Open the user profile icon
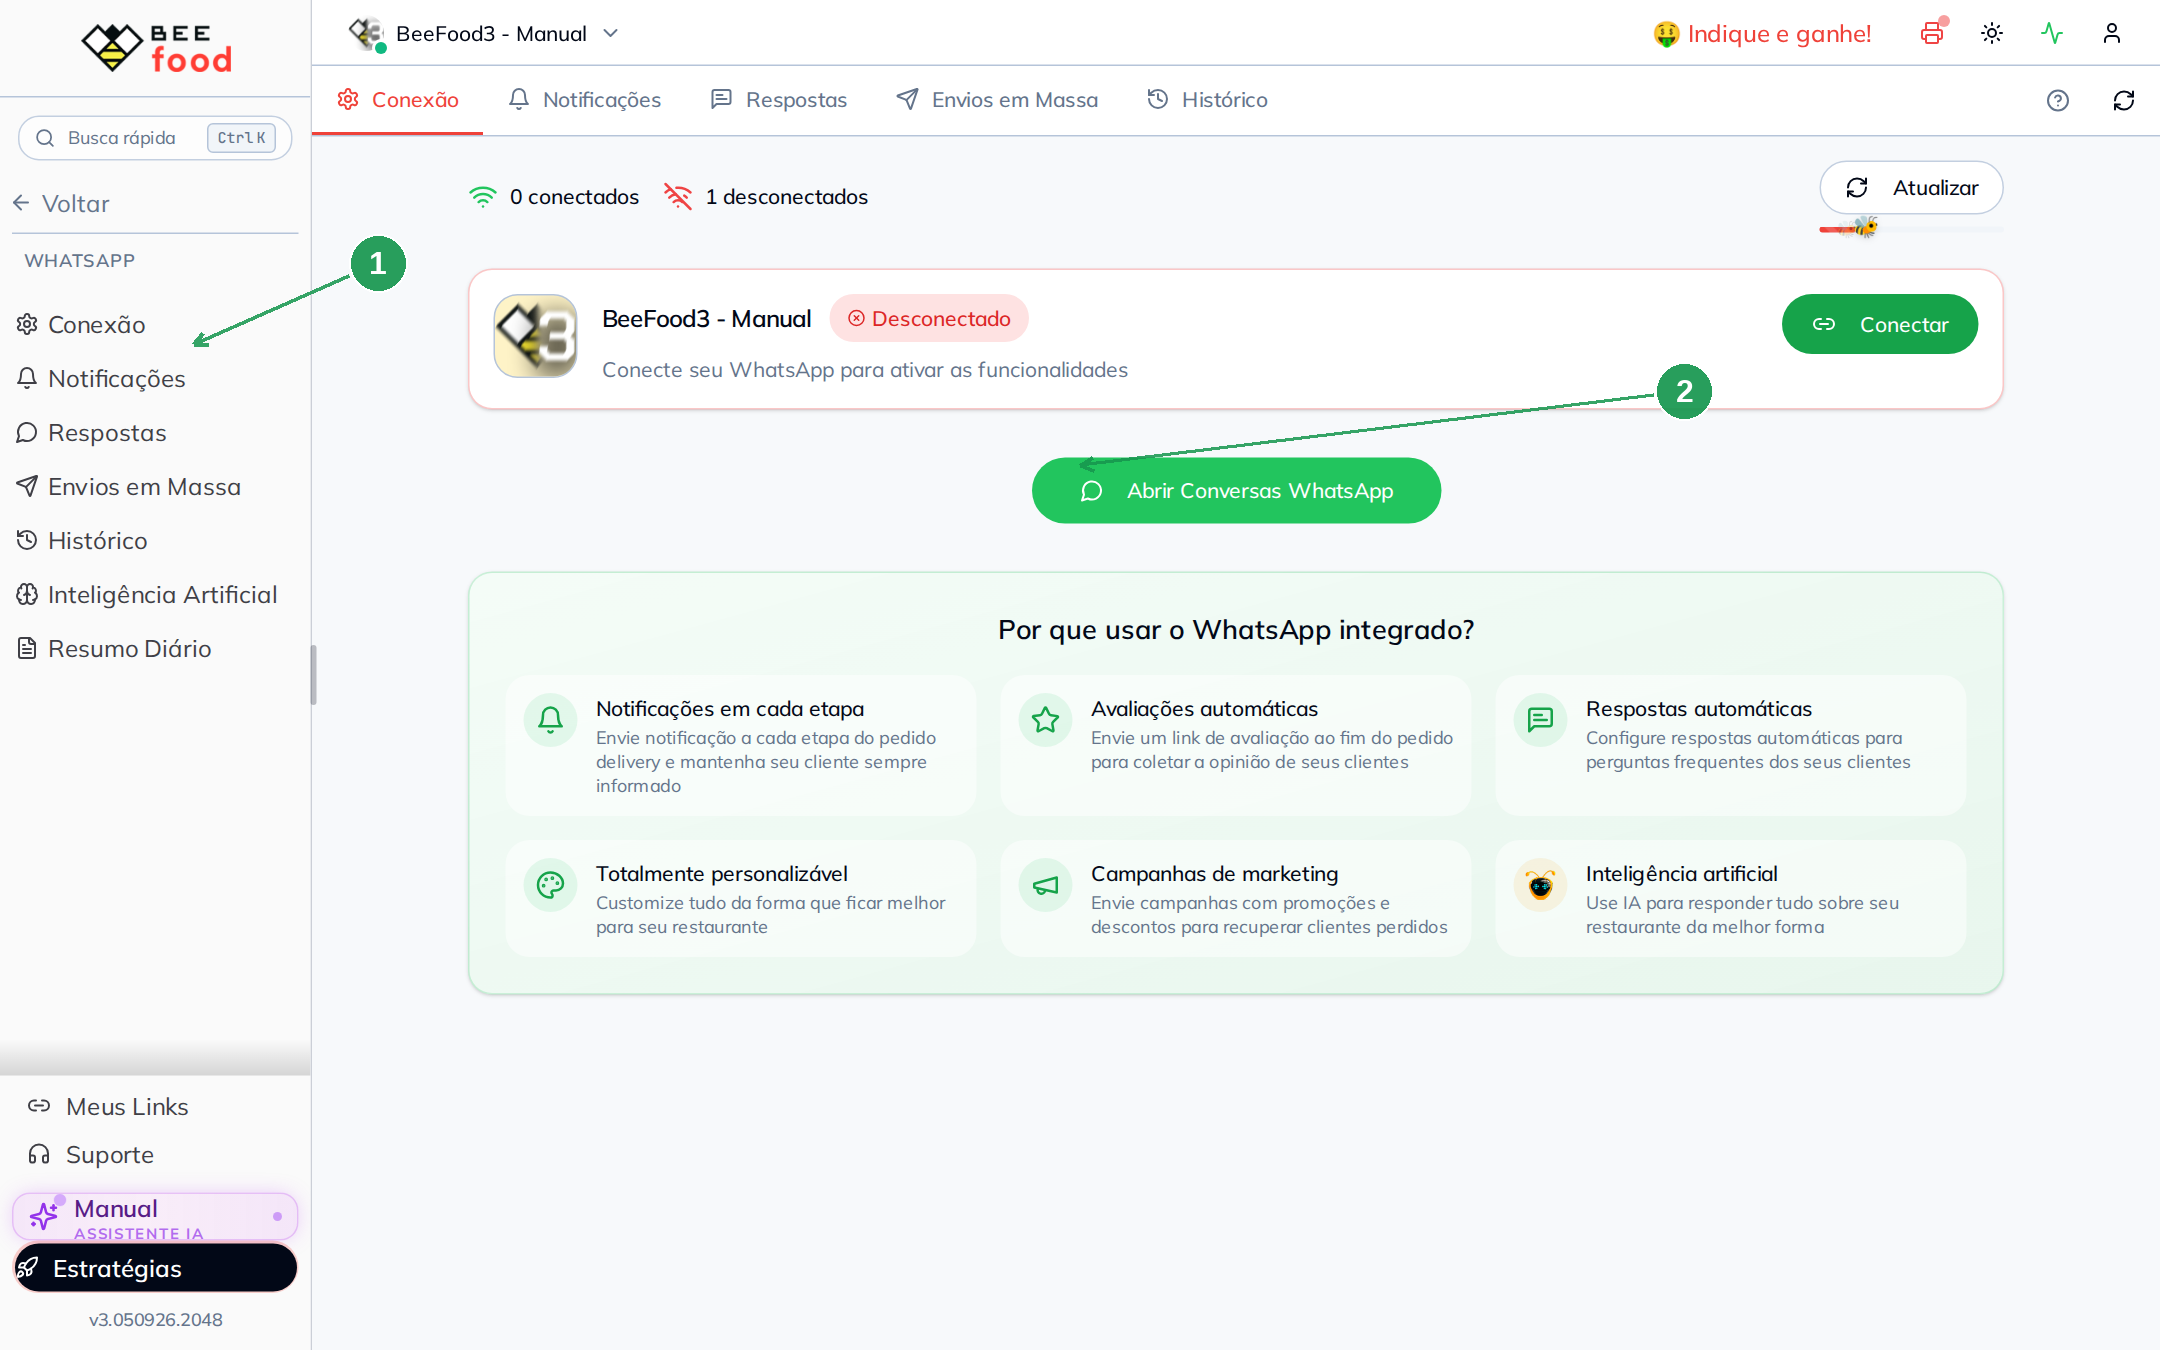 [2112, 33]
